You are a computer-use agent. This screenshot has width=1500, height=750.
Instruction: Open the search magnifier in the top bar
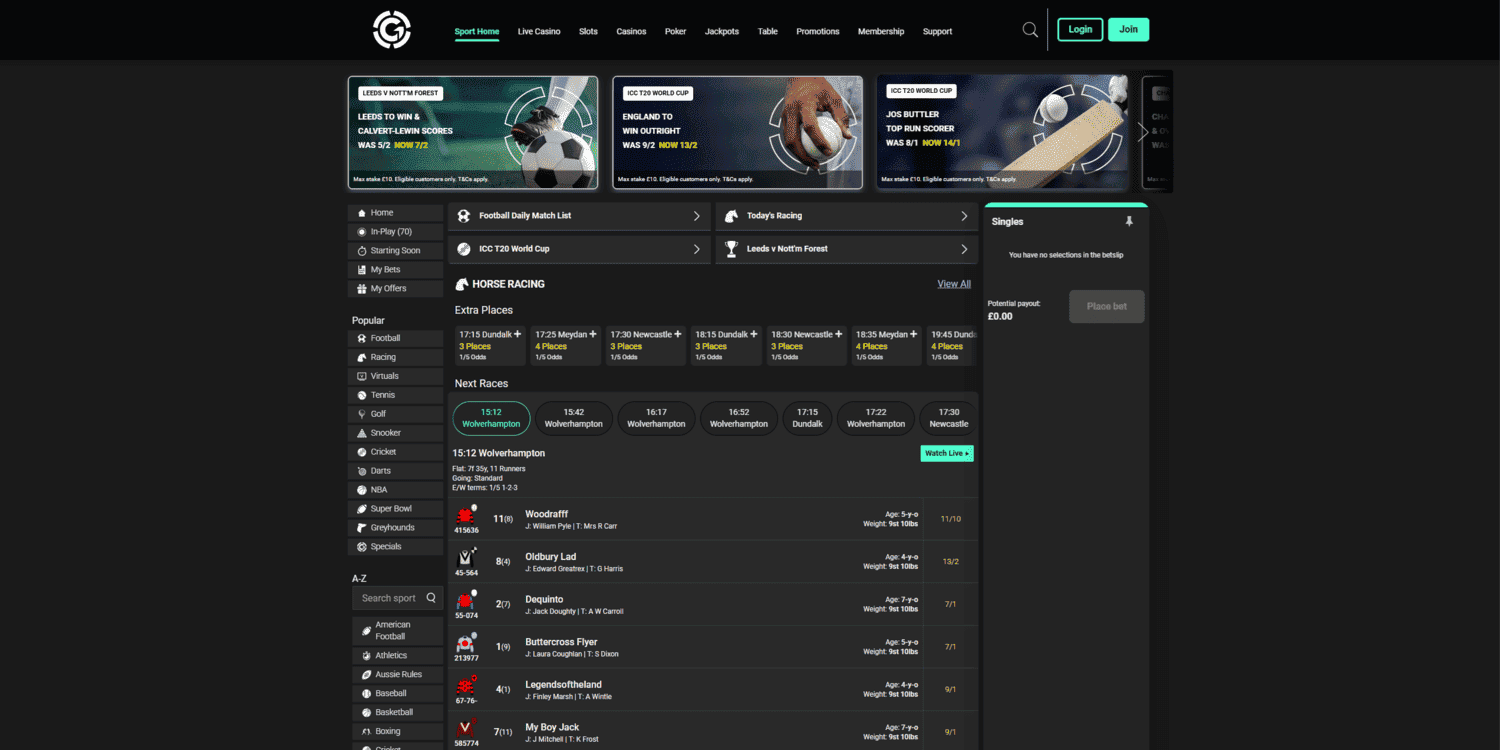point(1030,30)
